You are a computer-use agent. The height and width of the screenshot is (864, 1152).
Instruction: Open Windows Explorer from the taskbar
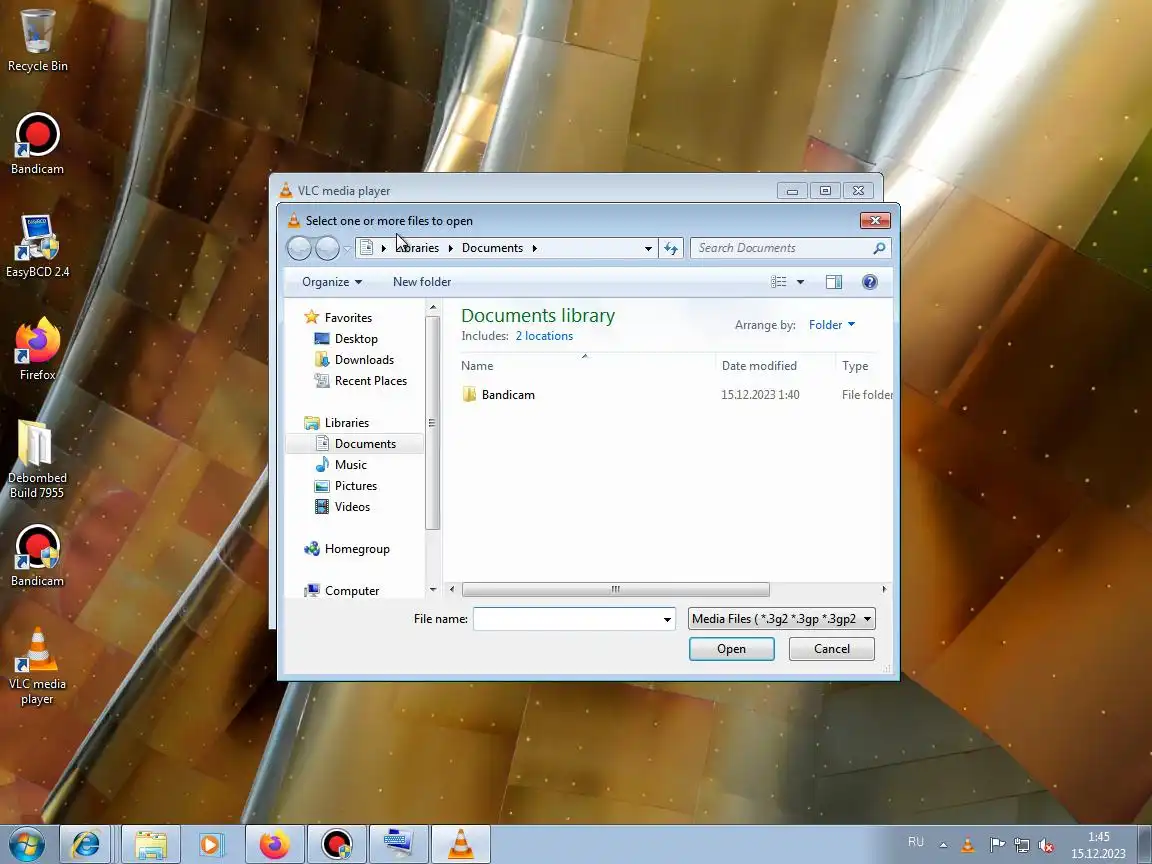(151, 844)
